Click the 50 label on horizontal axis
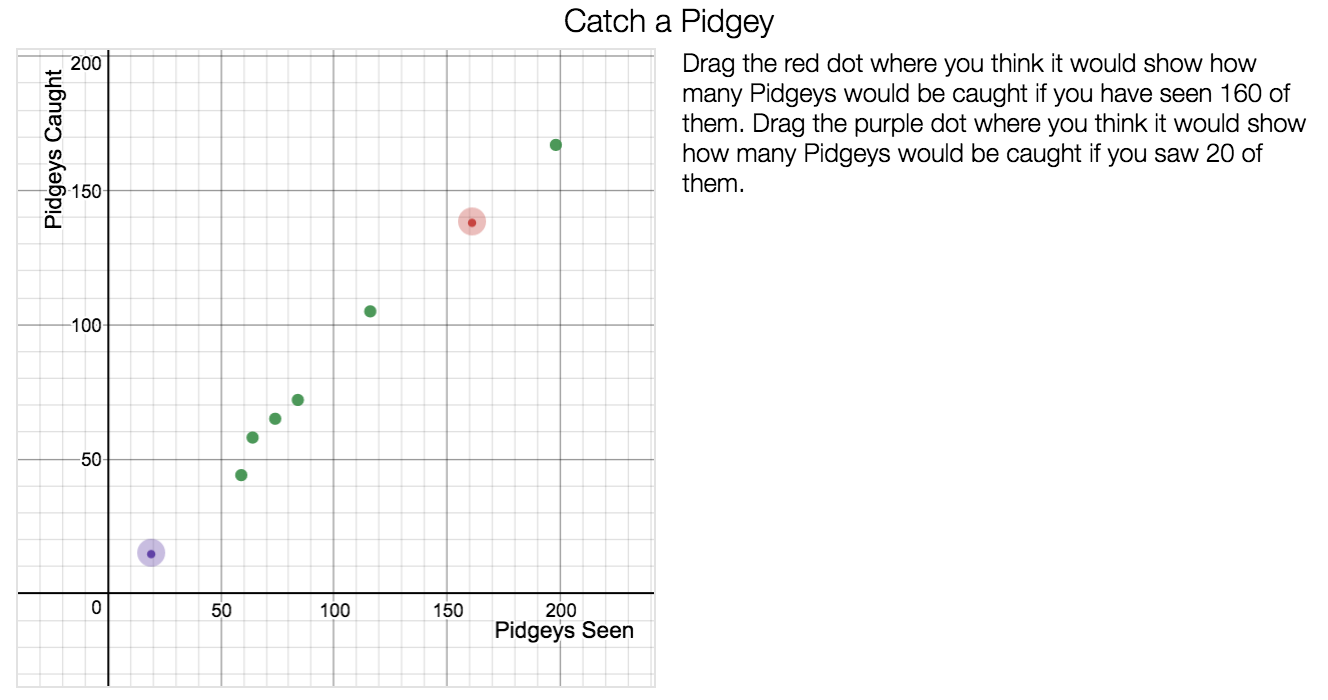The width and height of the screenshot is (1328, 700). click(221, 610)
